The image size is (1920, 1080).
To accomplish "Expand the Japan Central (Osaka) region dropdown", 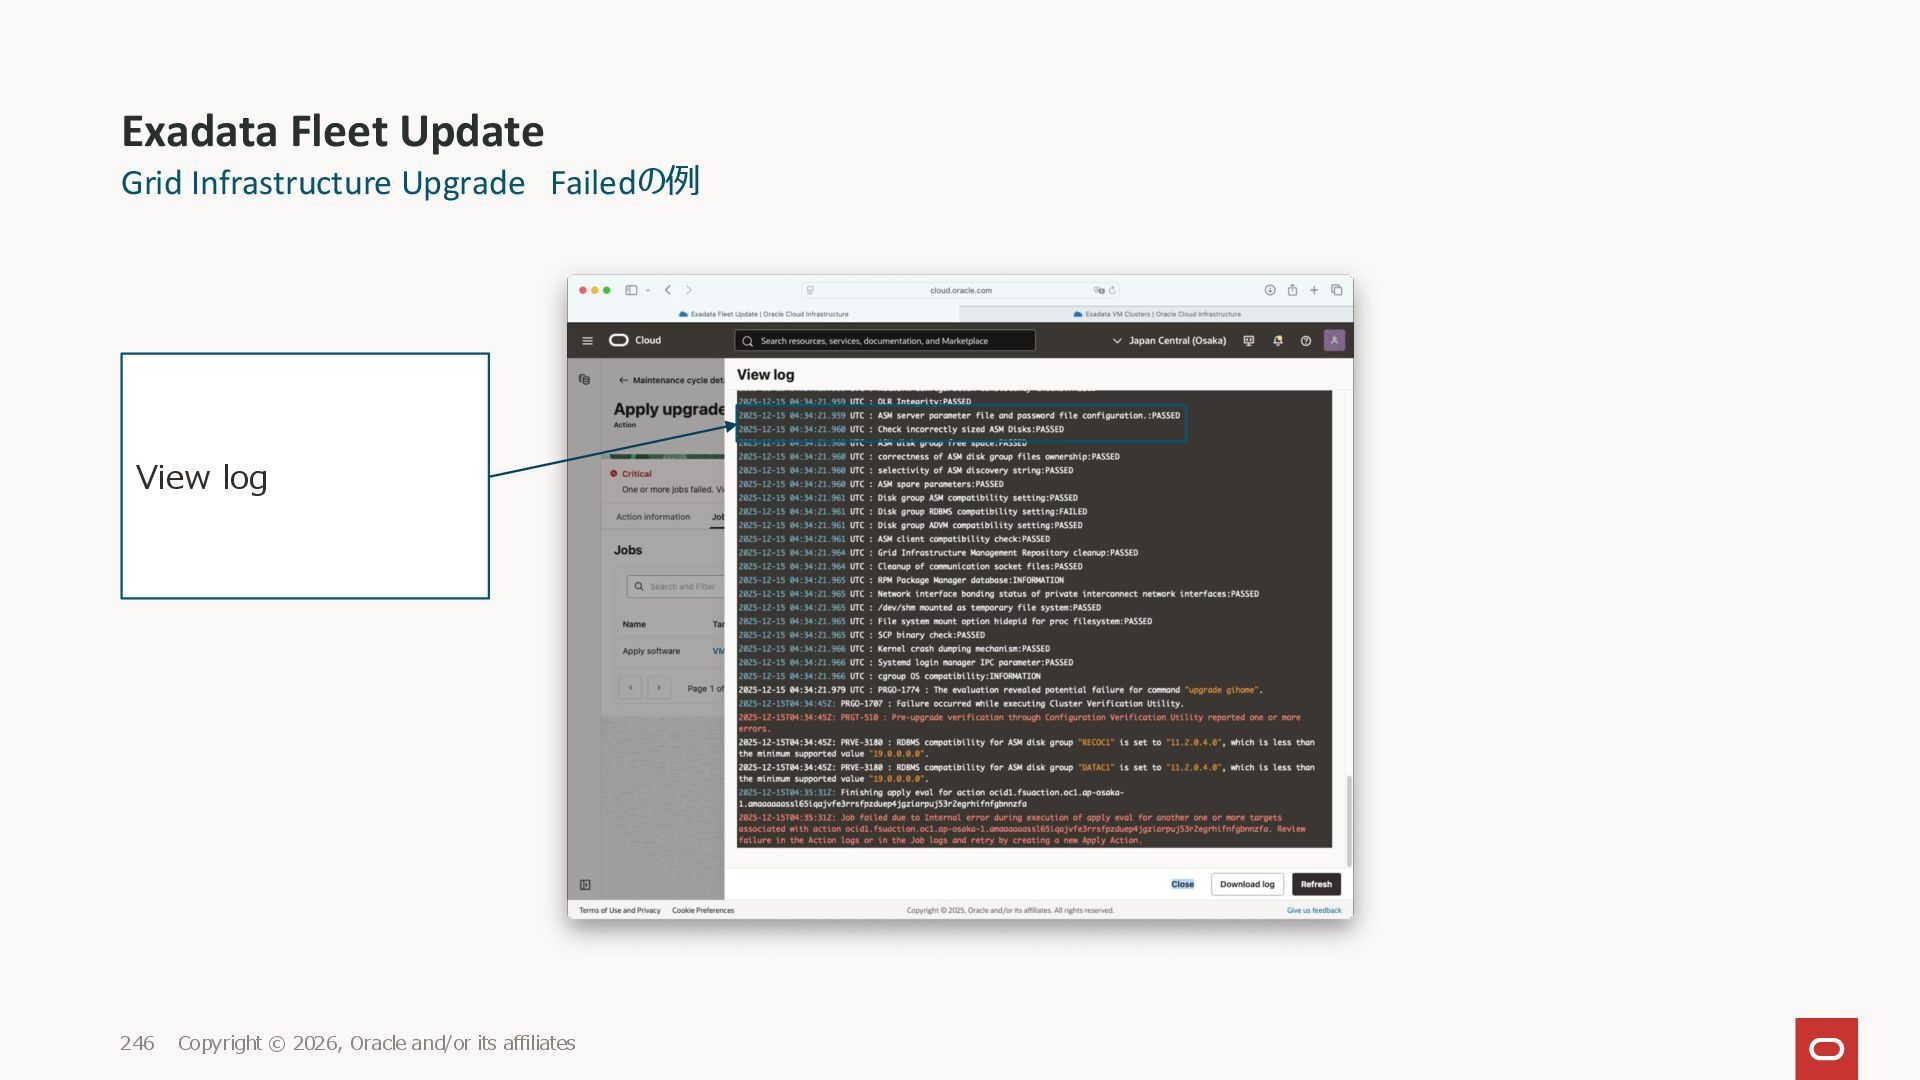I will tap(1169, 341).
